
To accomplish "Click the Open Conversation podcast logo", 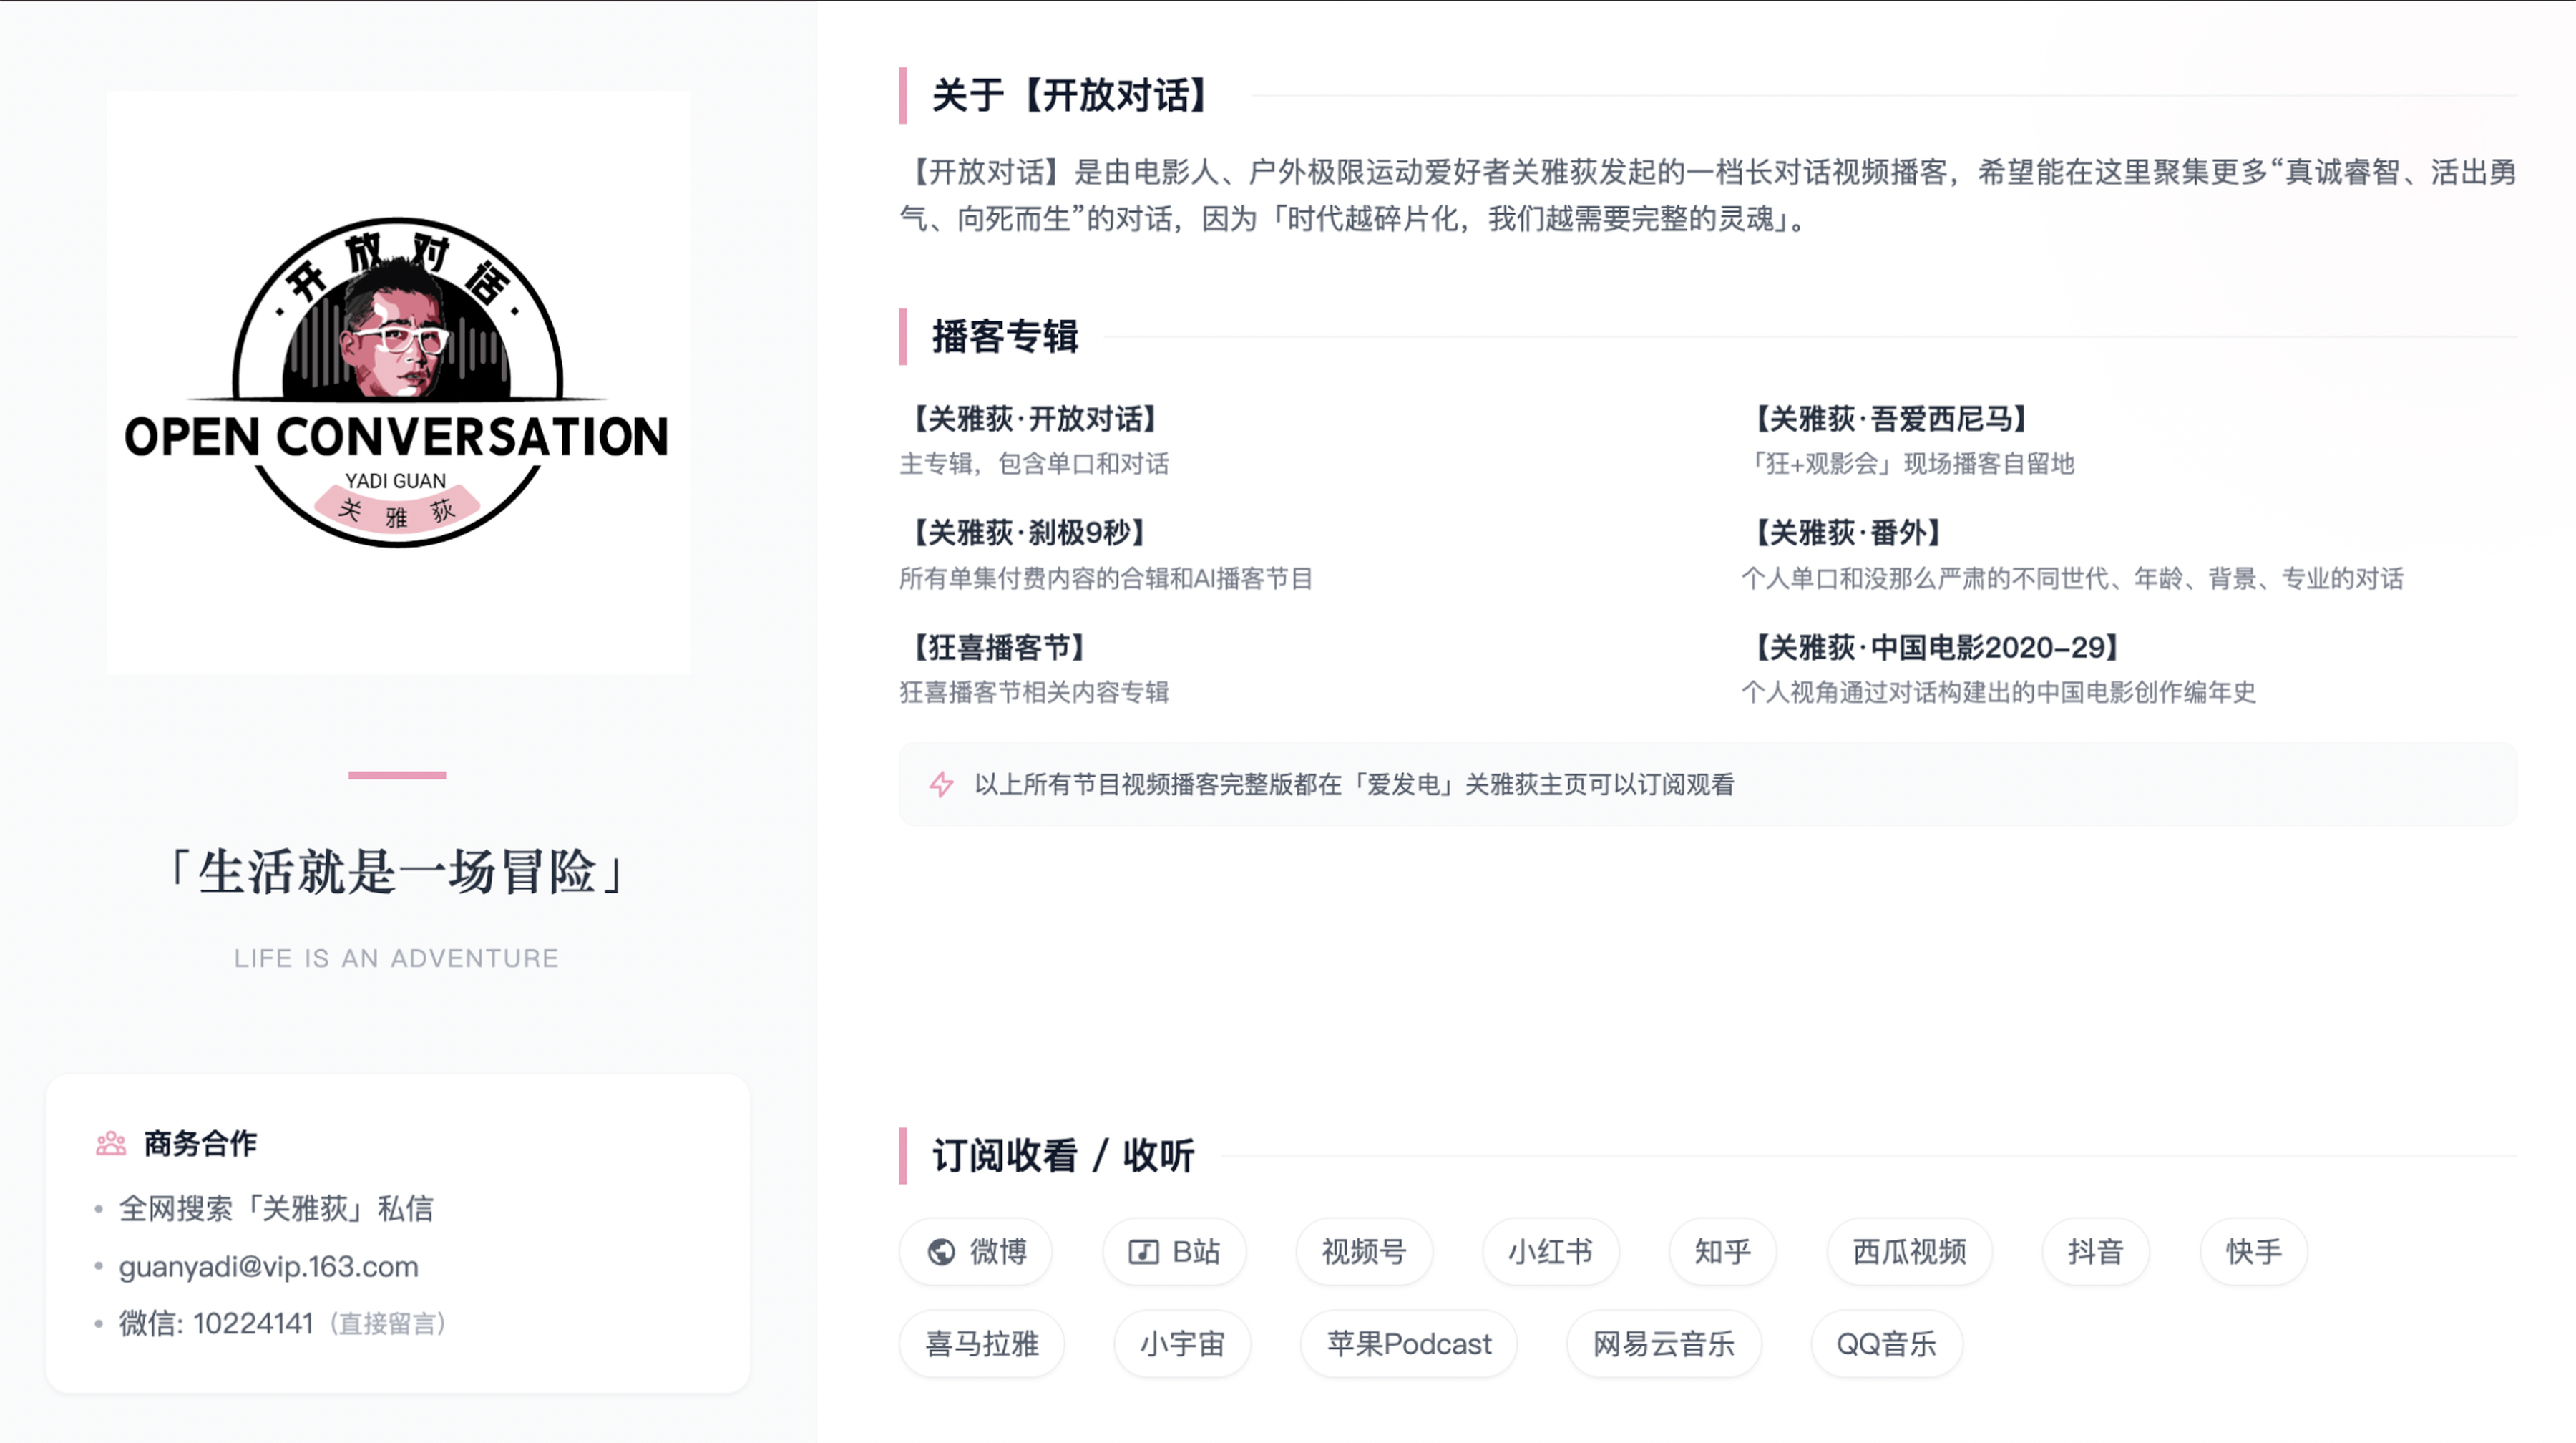I will (x=397, y=383).
